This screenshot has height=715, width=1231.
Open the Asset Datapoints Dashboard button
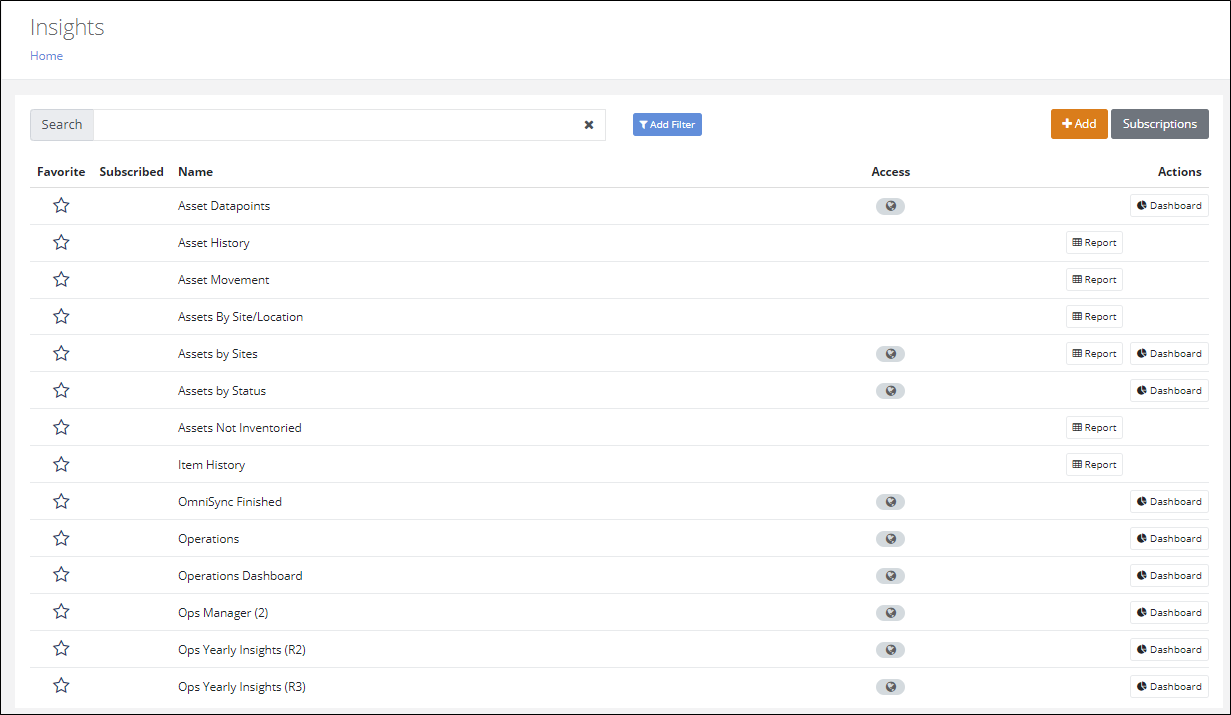tap(1169, 206)
